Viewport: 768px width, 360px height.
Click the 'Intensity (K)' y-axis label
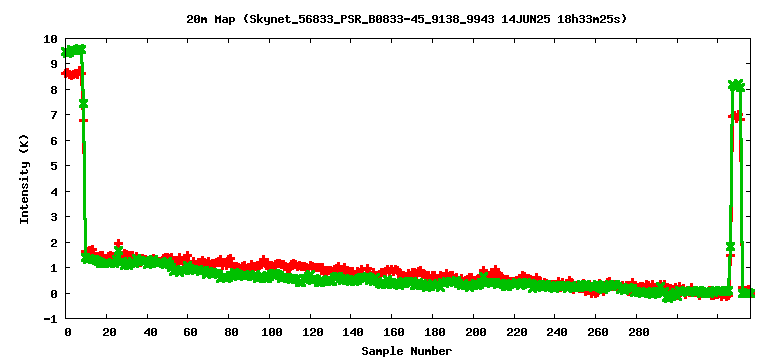coord(24,179)
